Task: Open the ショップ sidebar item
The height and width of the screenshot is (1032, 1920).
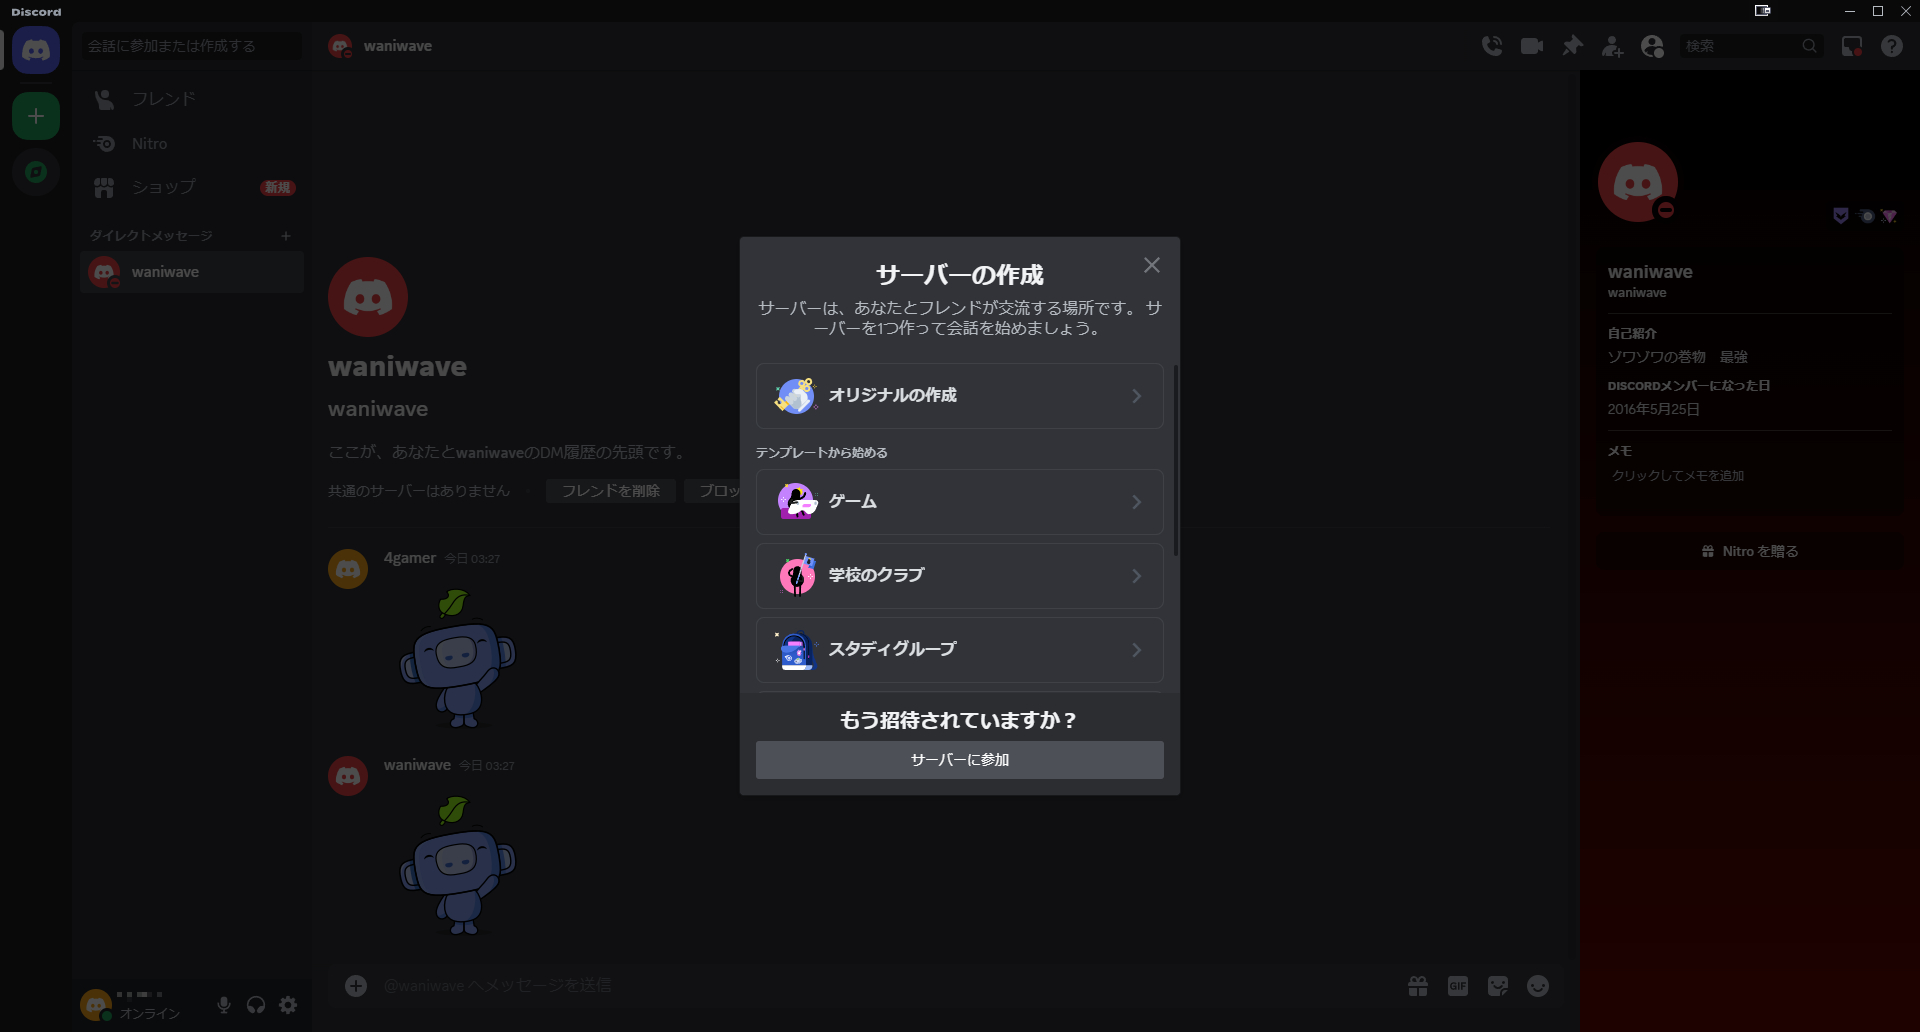Action: click(x=192, y=188)
